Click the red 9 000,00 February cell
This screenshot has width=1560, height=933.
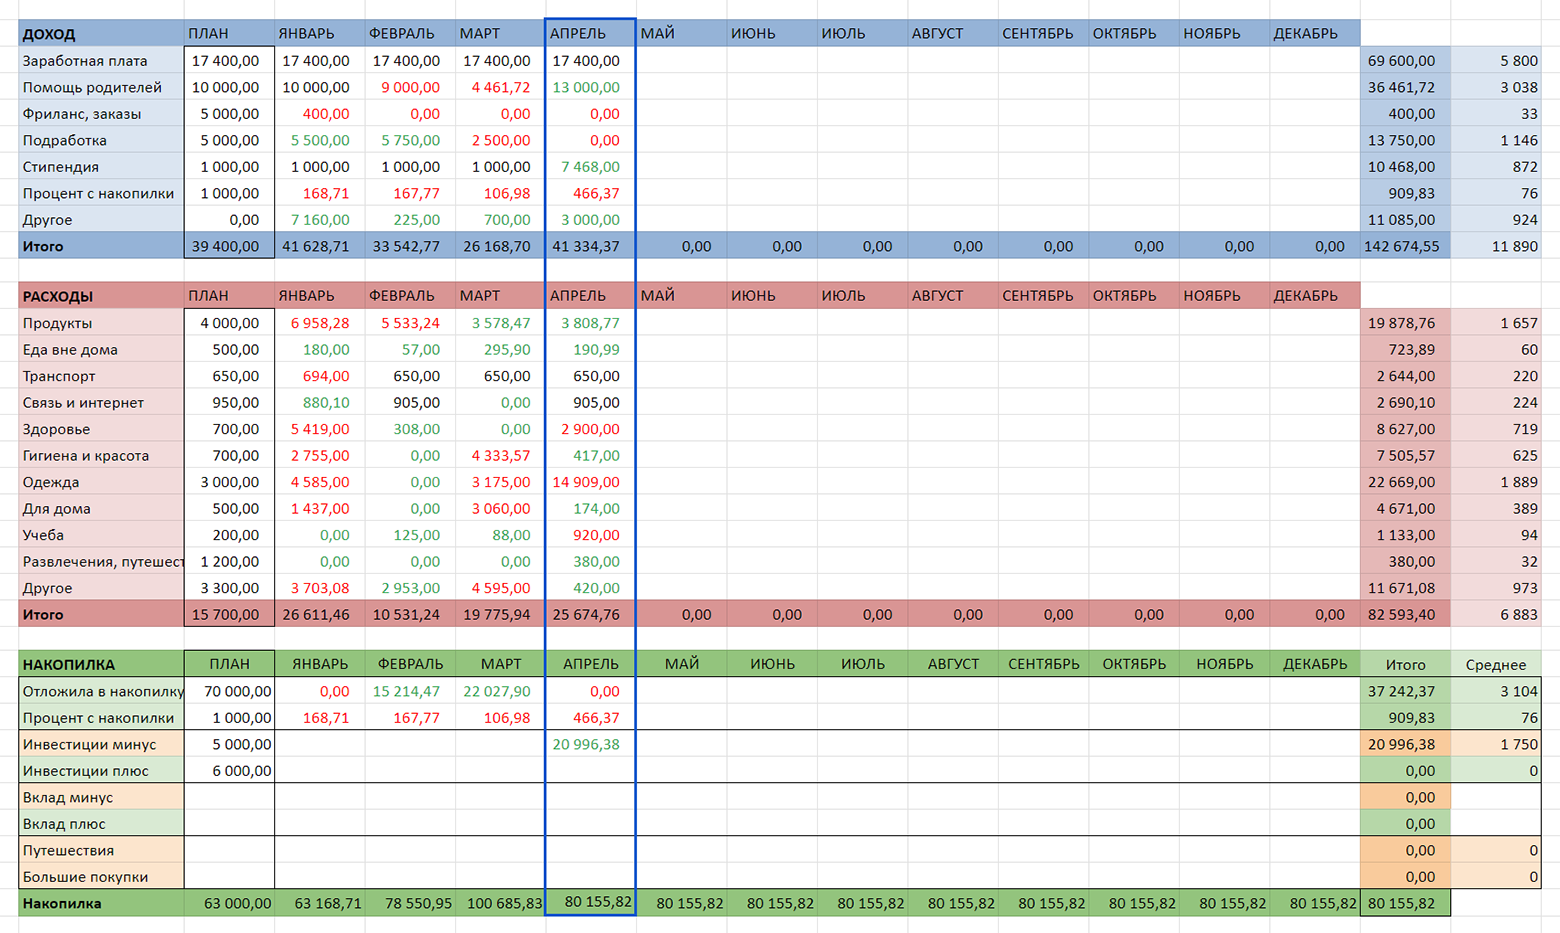(x=410, y=87)
